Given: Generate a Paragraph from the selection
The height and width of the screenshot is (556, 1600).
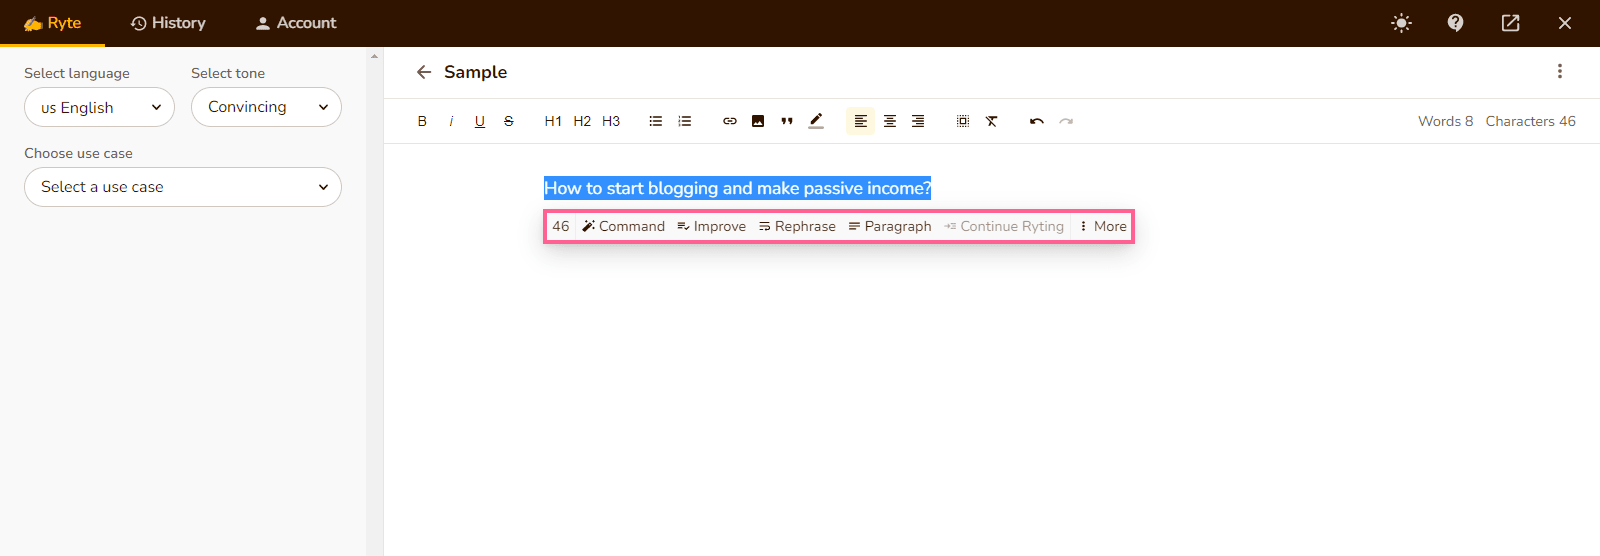Looking at the screenshot, I should 890,226.
